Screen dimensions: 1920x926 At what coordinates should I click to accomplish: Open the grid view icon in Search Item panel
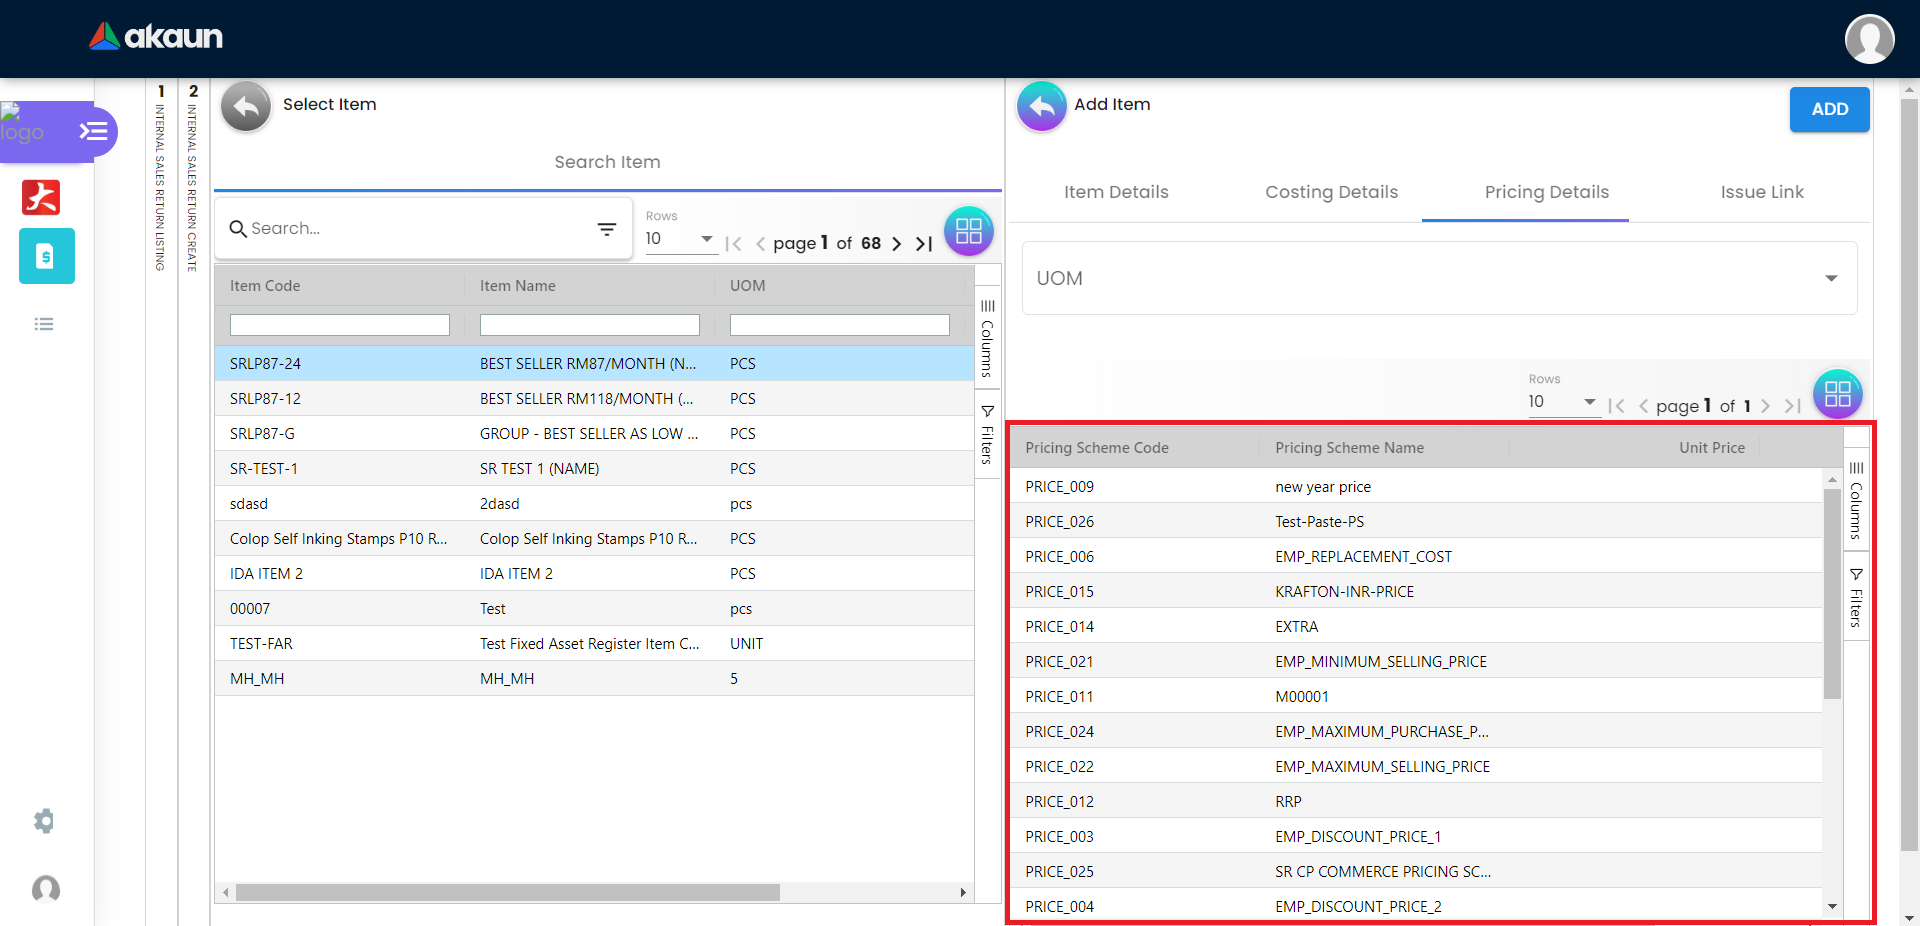pyautogui.click(x=968, y=232)
